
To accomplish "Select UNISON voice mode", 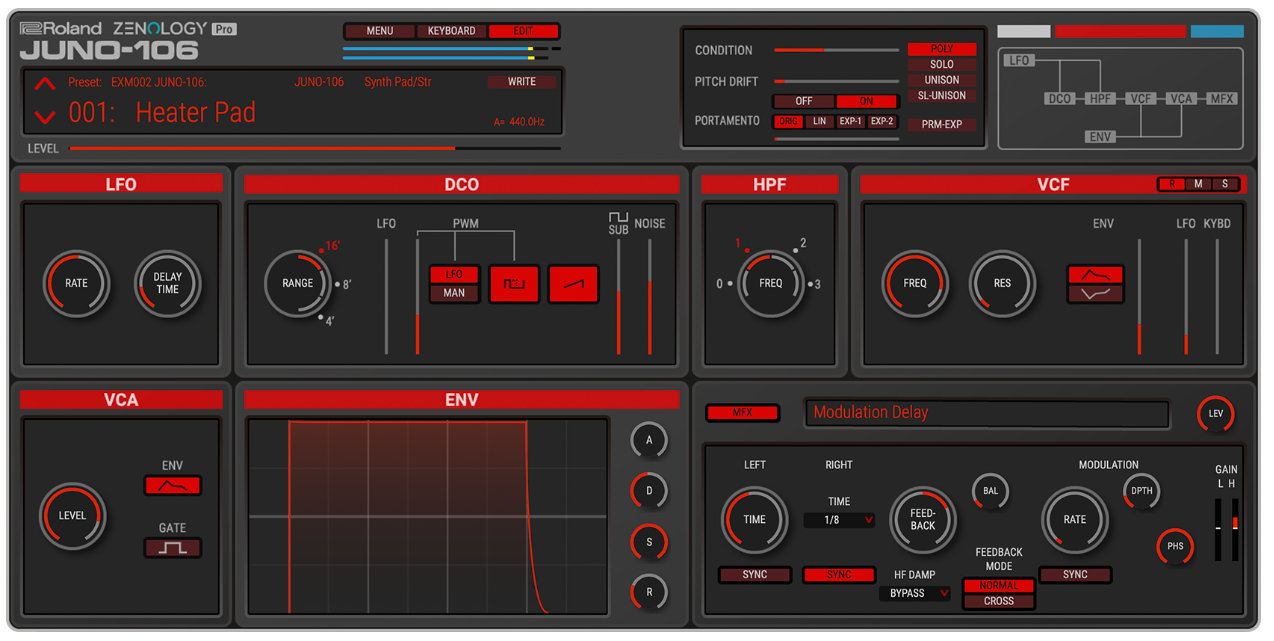I will tap(942, 81).
